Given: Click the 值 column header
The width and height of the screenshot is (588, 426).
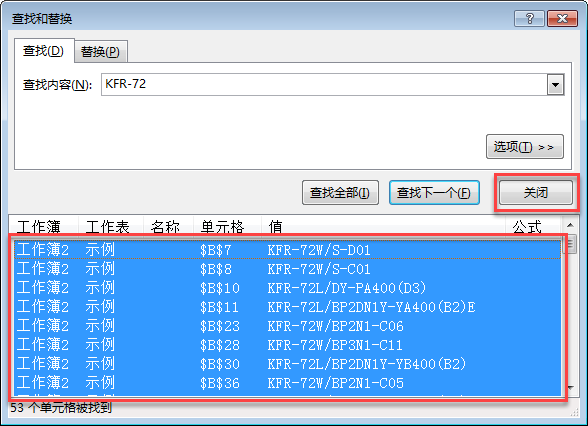Looking at the screenshot, I should [x=383, y=226].
